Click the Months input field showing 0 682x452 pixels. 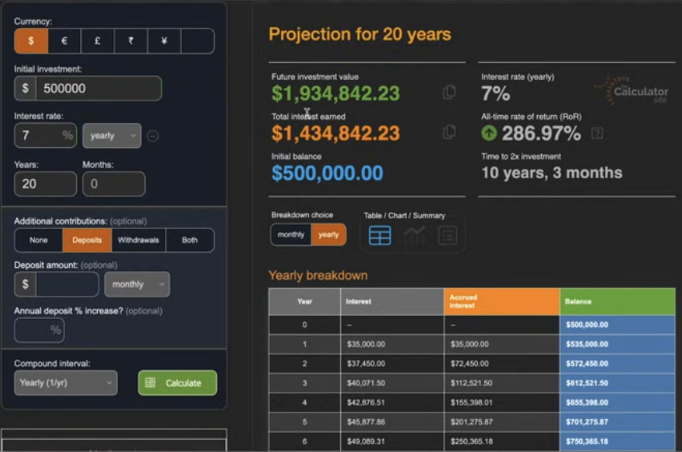[x=114, y=184]
